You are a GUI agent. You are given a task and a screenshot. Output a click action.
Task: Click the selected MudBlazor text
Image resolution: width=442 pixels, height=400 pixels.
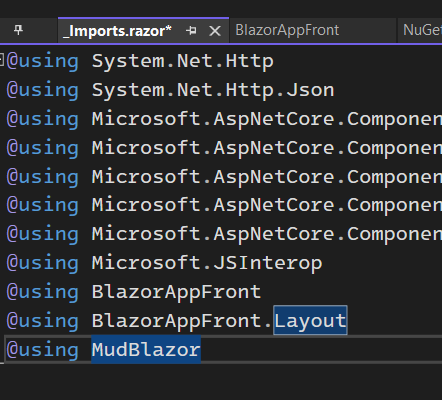(x=146, y=349)
